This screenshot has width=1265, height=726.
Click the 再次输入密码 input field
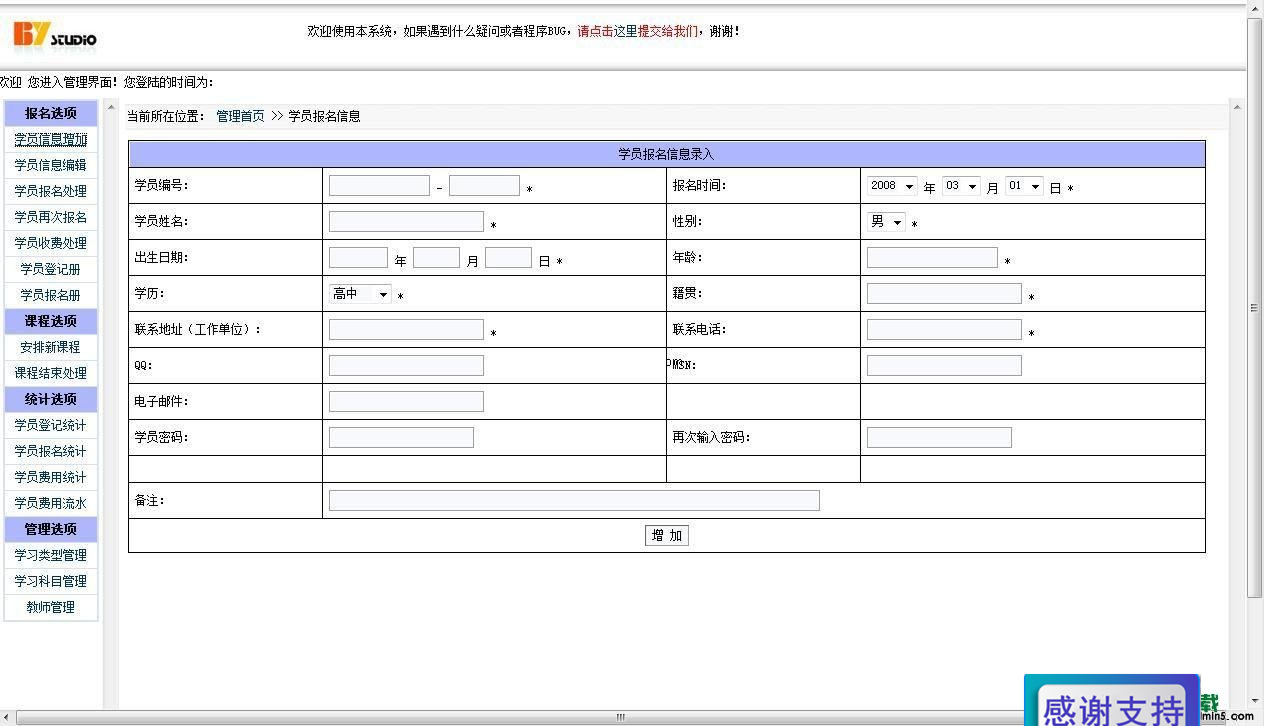point(939,438)
